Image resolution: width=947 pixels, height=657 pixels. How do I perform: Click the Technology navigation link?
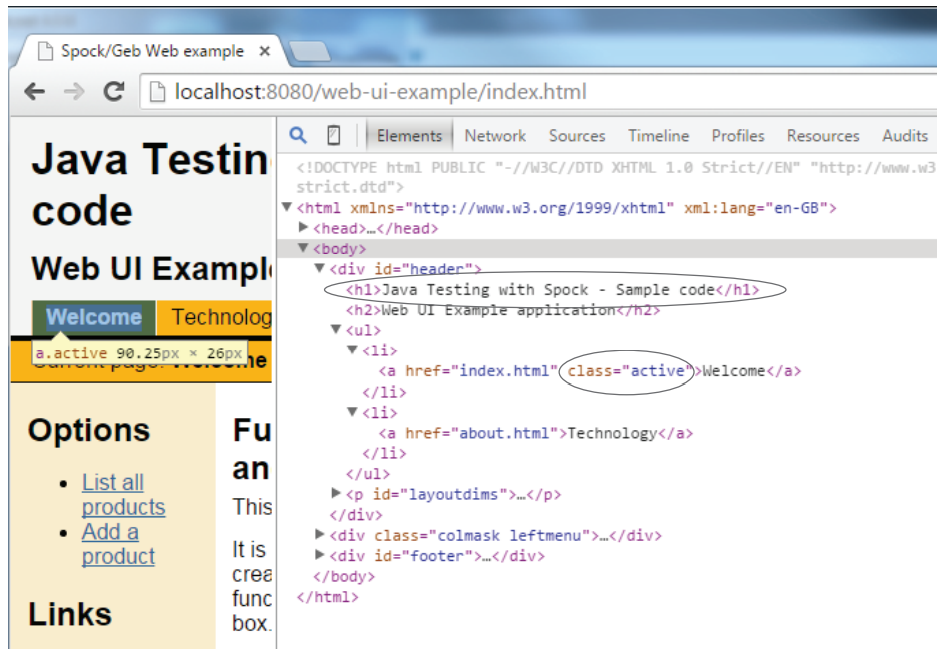[x=220, y=317]
